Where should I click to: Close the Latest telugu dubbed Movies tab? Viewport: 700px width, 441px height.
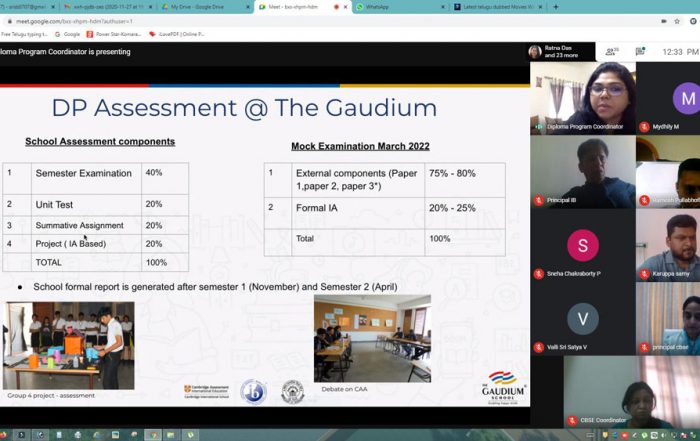540,7
